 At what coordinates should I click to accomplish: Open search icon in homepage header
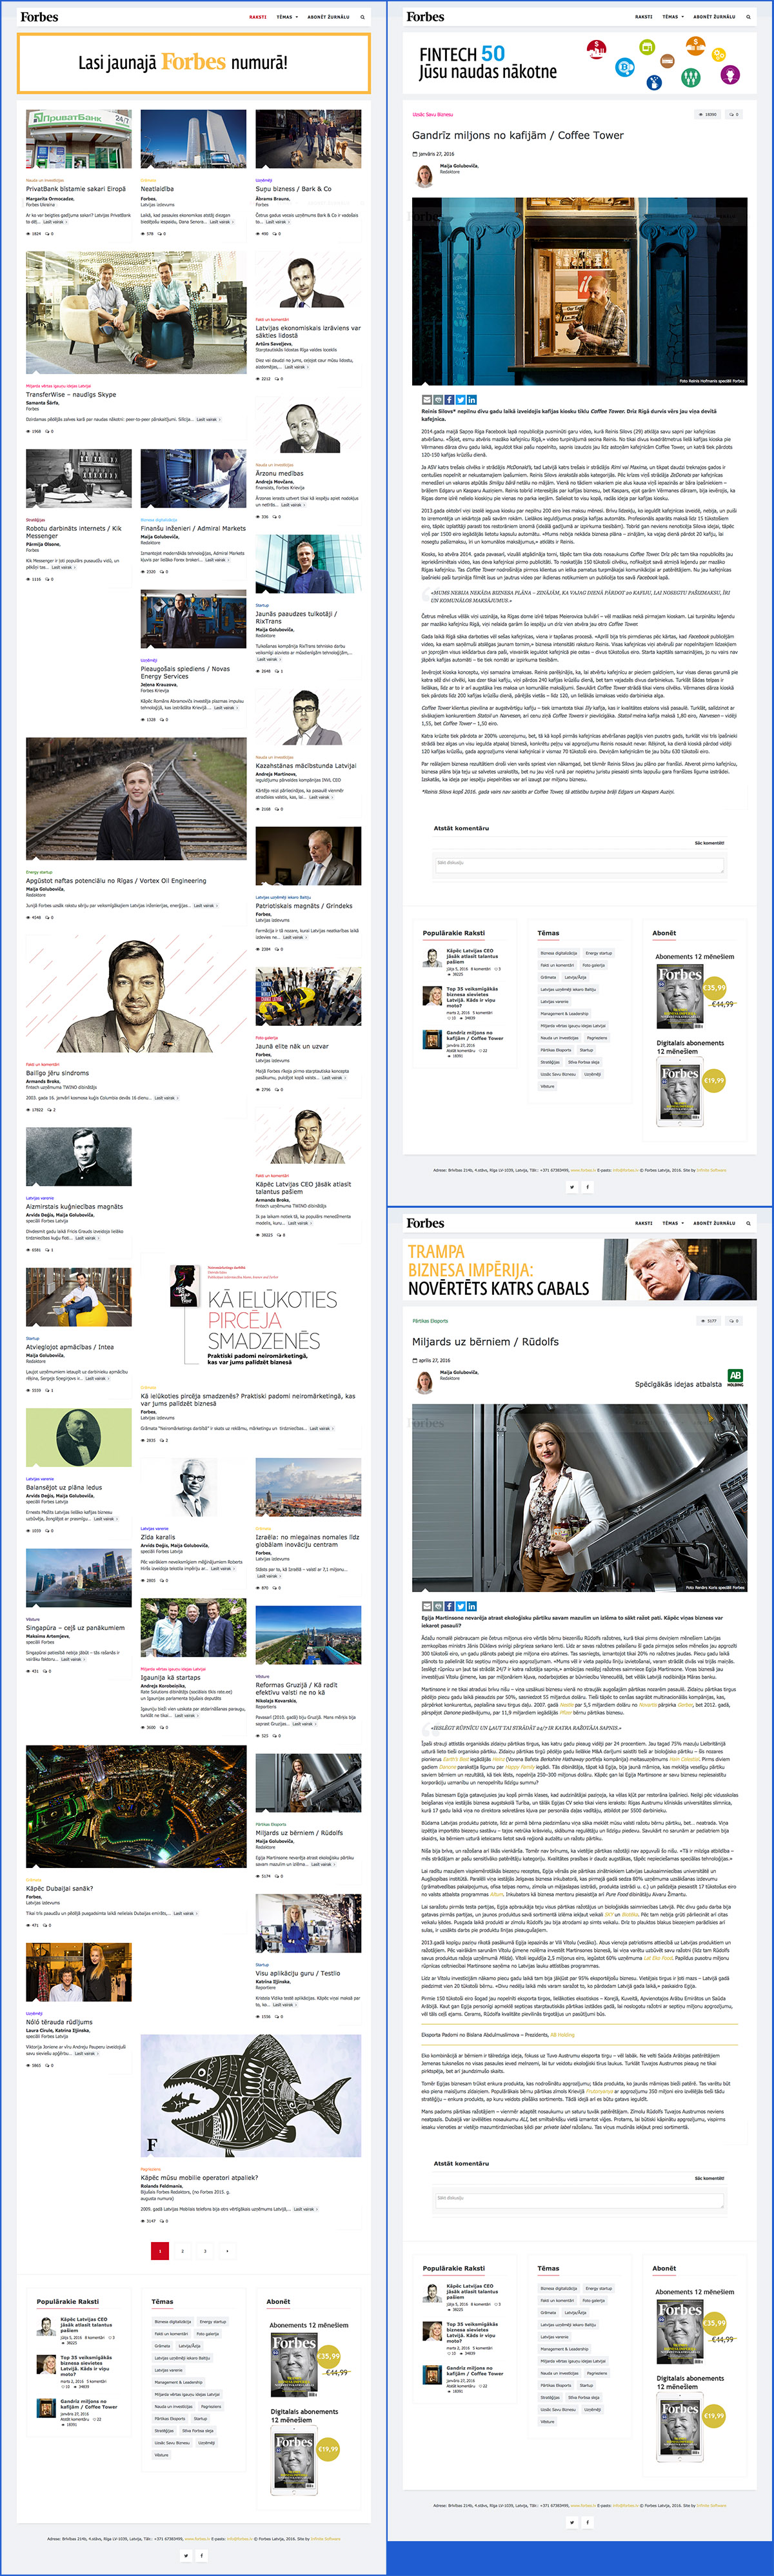(x=362, y=17)
